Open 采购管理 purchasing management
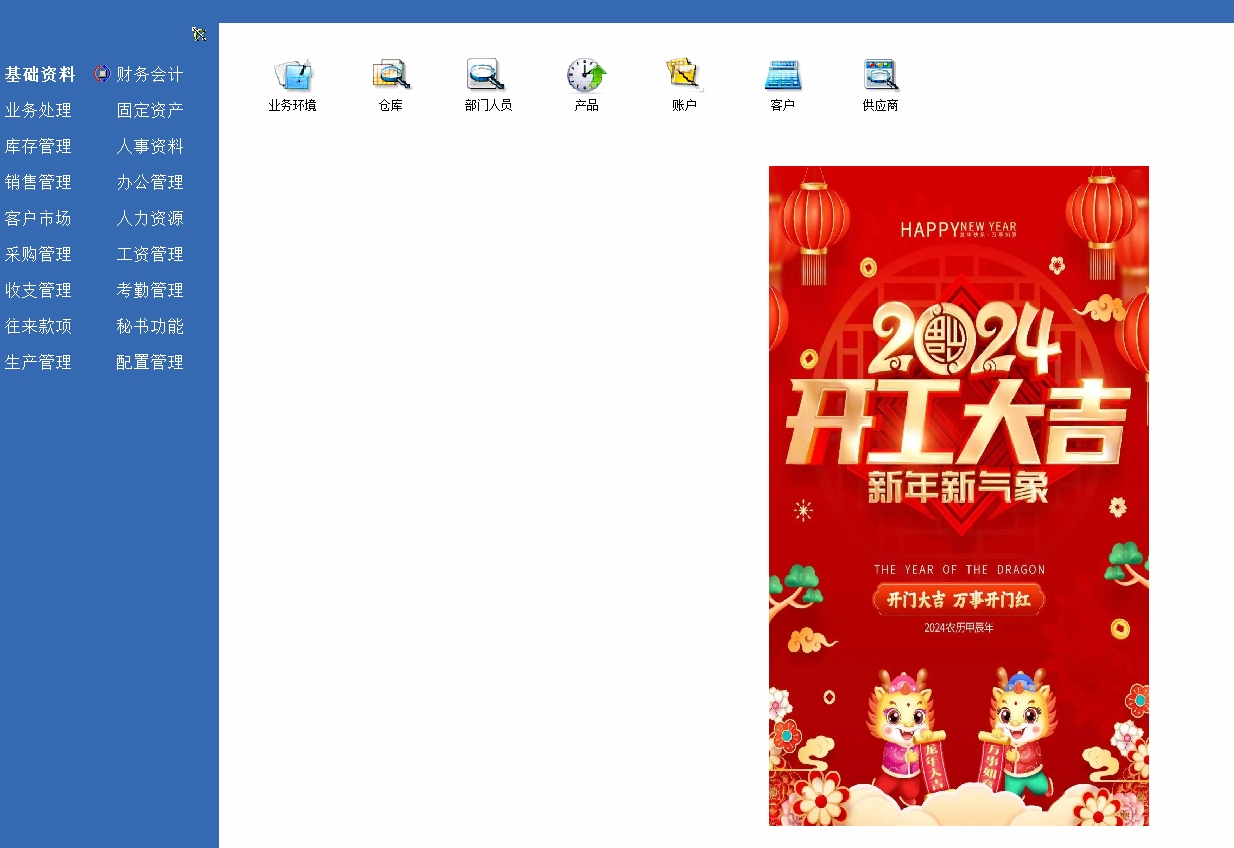 coord(38,255)
